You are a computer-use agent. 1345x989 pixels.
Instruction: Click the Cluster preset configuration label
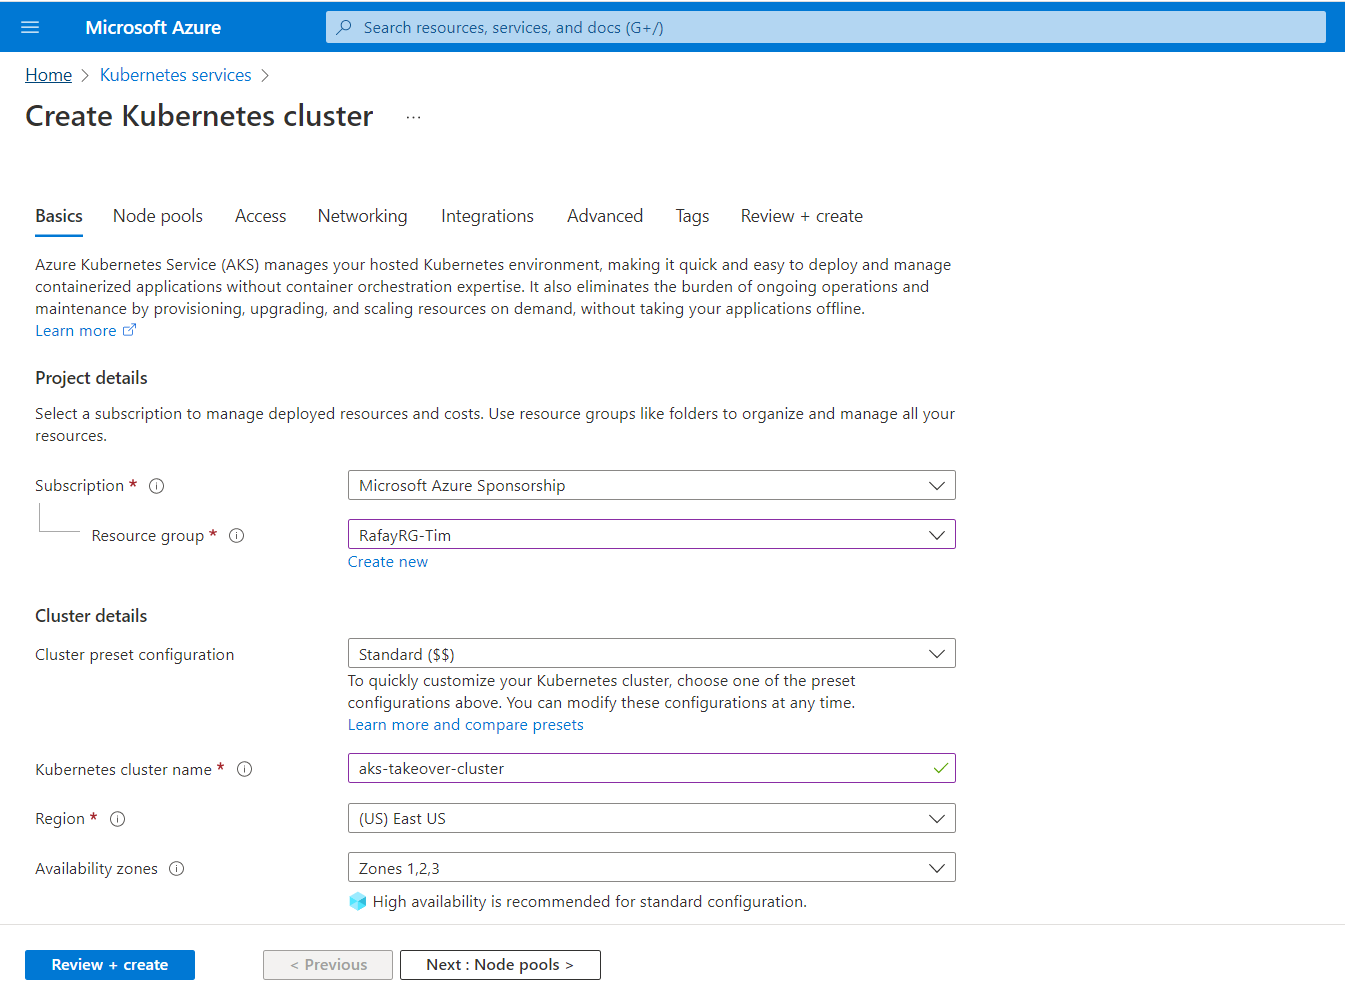(x=135, y=655)
